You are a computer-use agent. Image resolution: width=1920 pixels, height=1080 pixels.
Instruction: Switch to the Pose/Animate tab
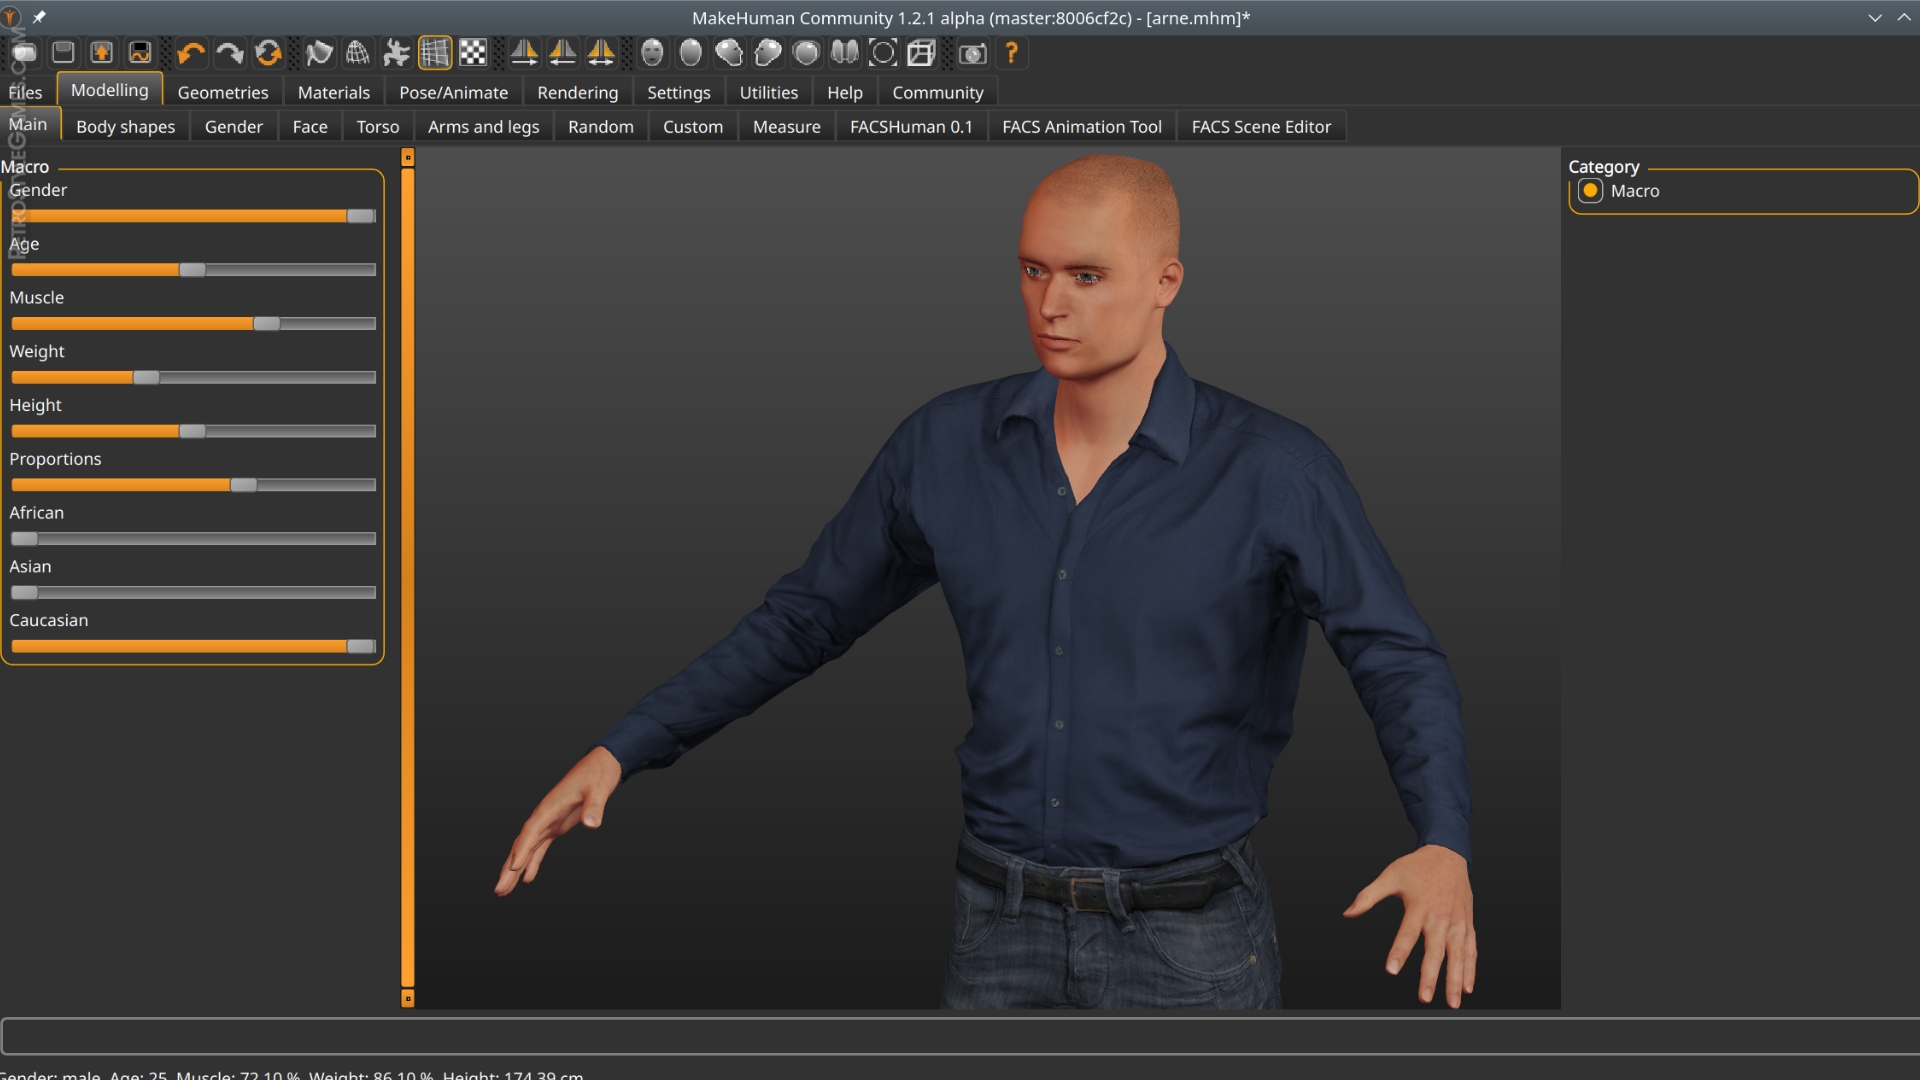[x=453, y=92]
